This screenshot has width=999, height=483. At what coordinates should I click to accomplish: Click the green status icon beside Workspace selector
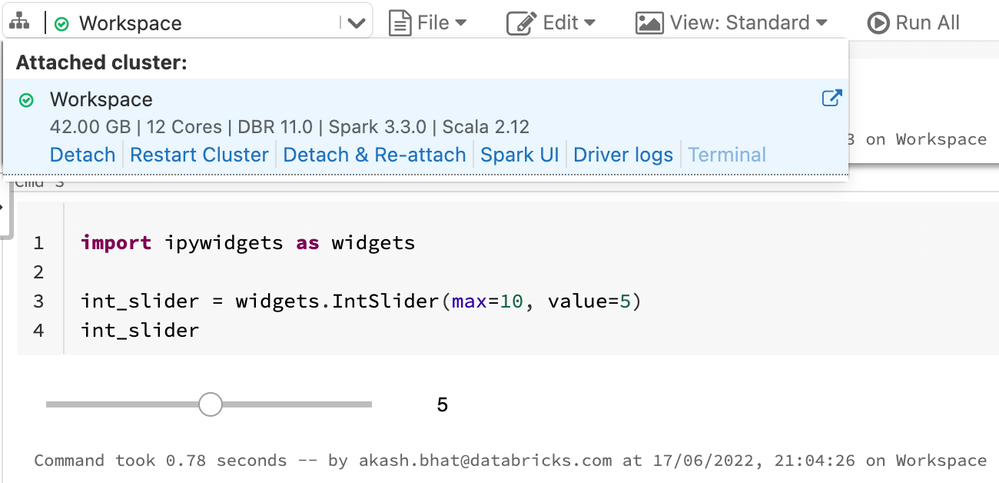(62, 23)
